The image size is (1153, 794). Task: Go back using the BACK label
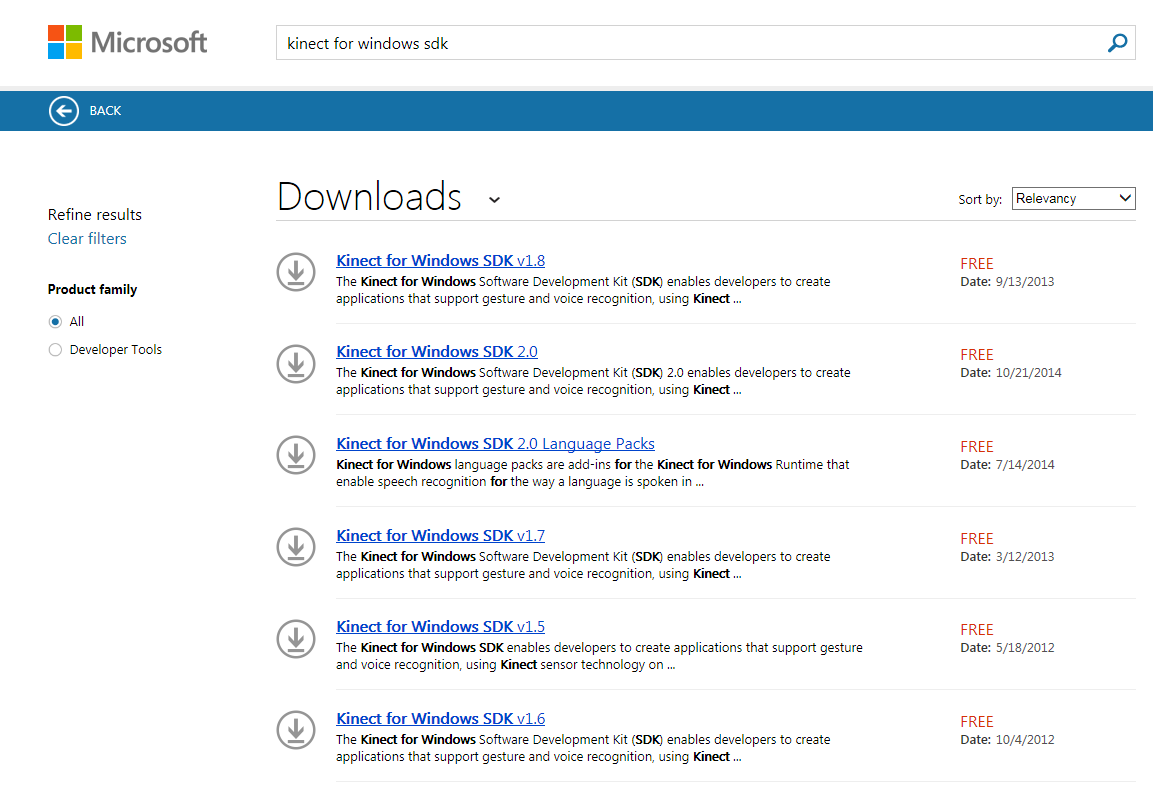click(x=105, y=111)
